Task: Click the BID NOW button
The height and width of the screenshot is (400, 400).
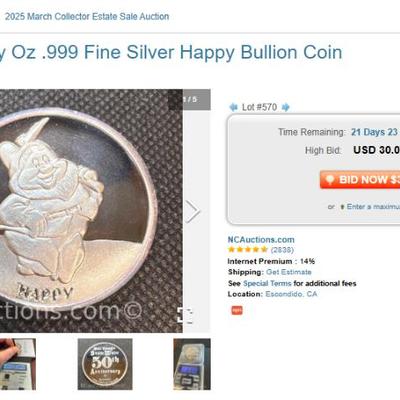Action: click(x=360, y=180)
